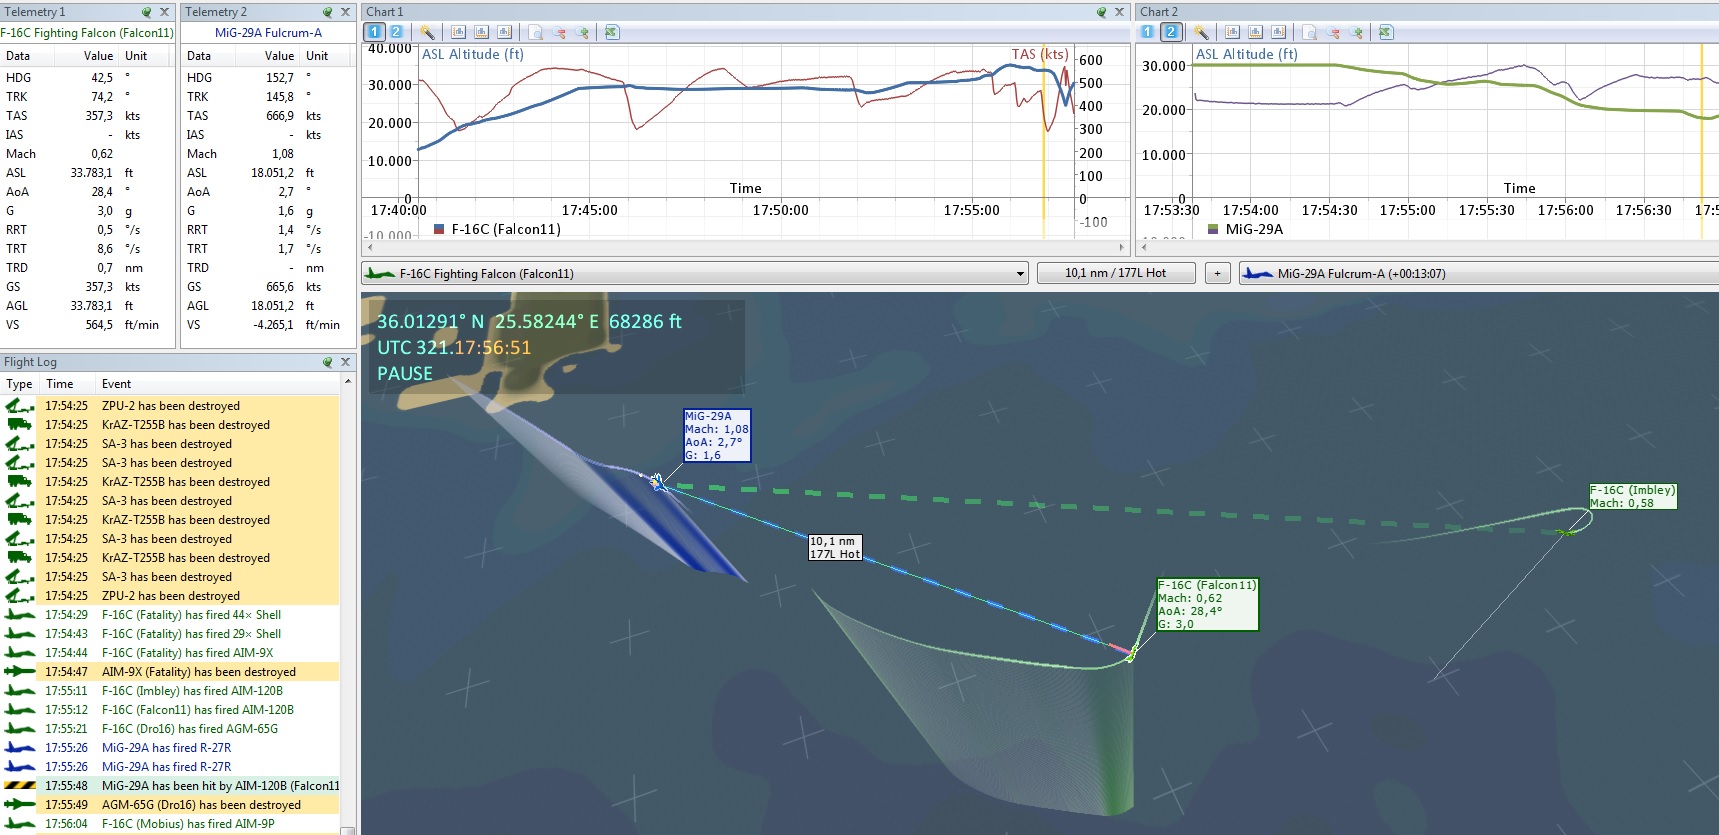This screenshot has width=1719, height=835.
Task: Click the third chart-layout icon in Chart 2 toolbar
Action: pyautogui.click(x=1278, y=32)
